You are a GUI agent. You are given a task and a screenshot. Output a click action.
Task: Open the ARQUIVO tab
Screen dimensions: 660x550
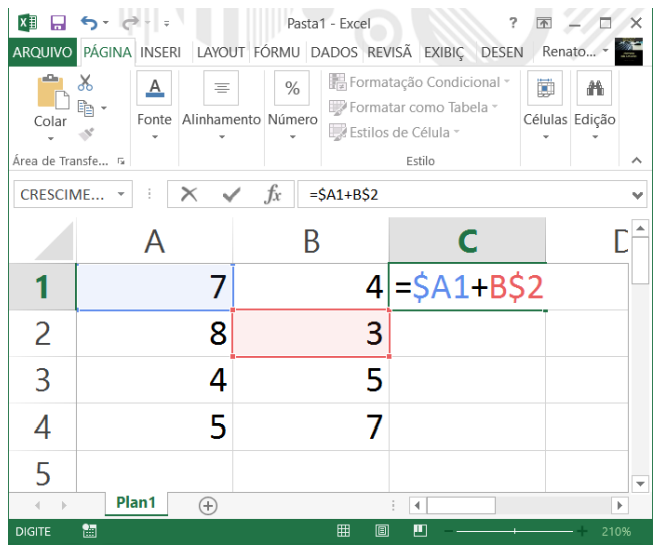(42, 52)
